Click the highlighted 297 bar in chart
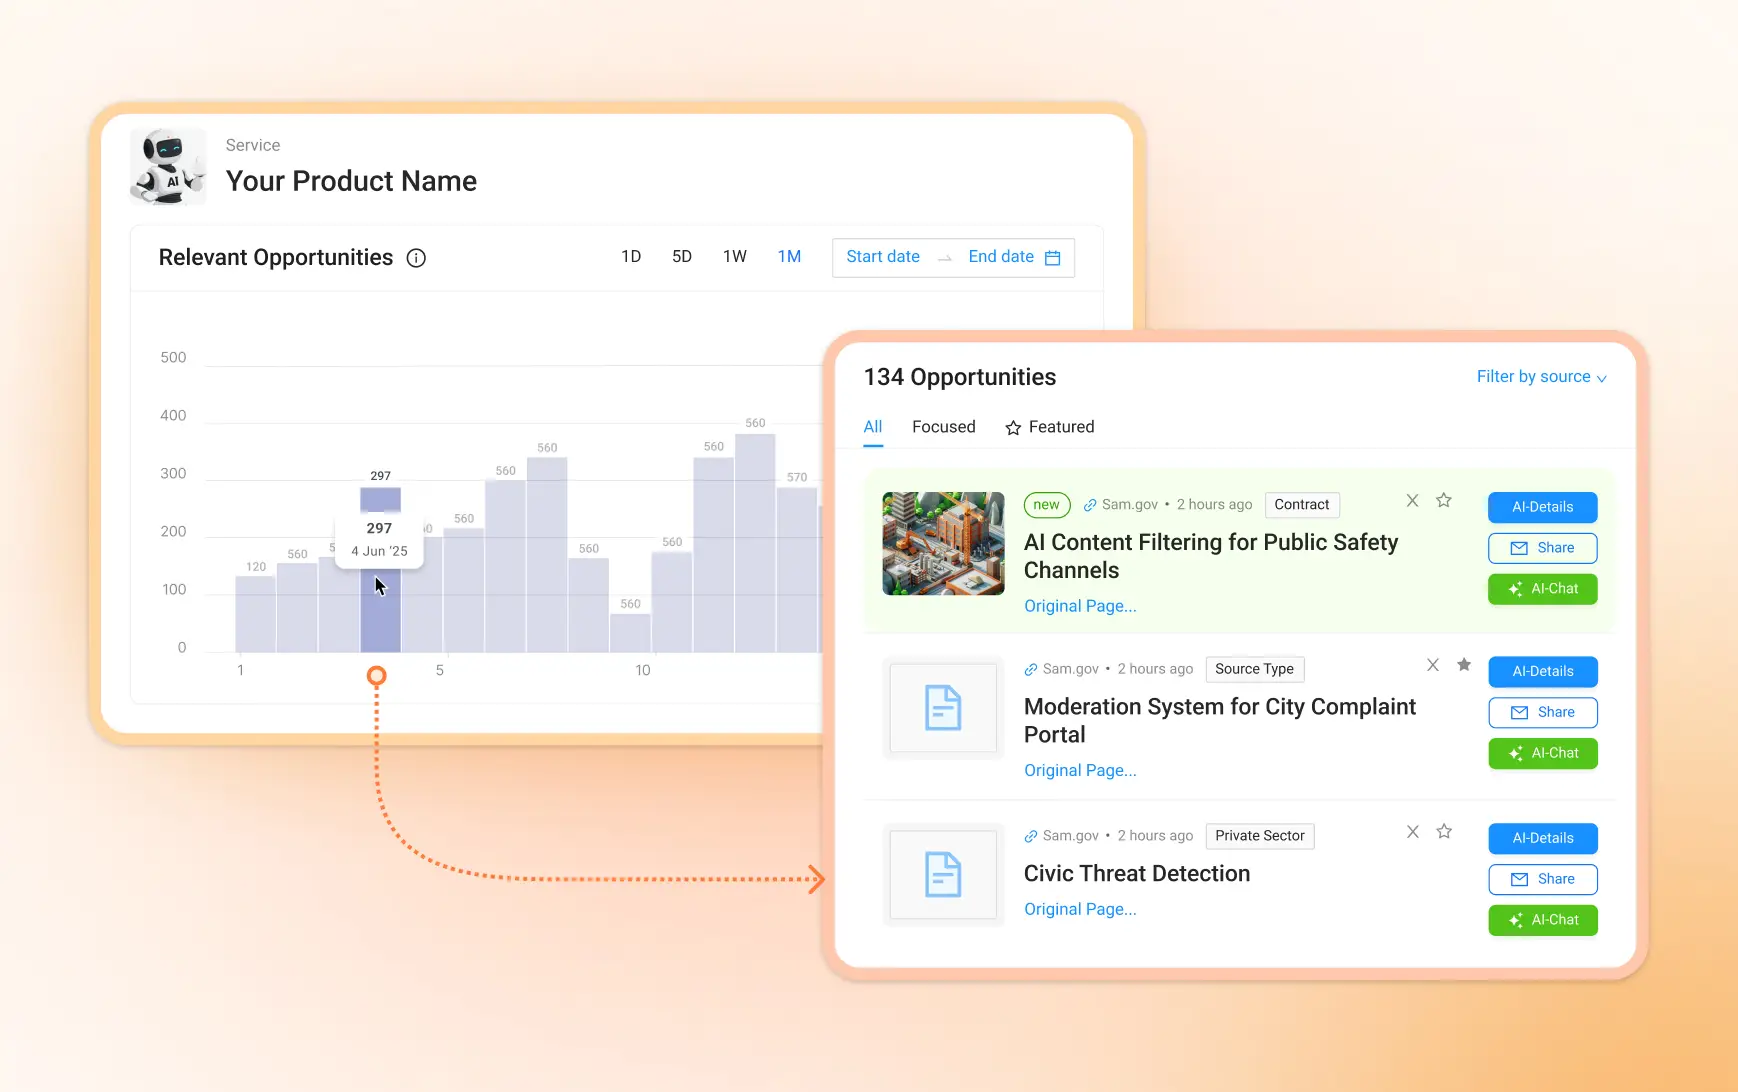1738x1092 pixels. (380, 610)
